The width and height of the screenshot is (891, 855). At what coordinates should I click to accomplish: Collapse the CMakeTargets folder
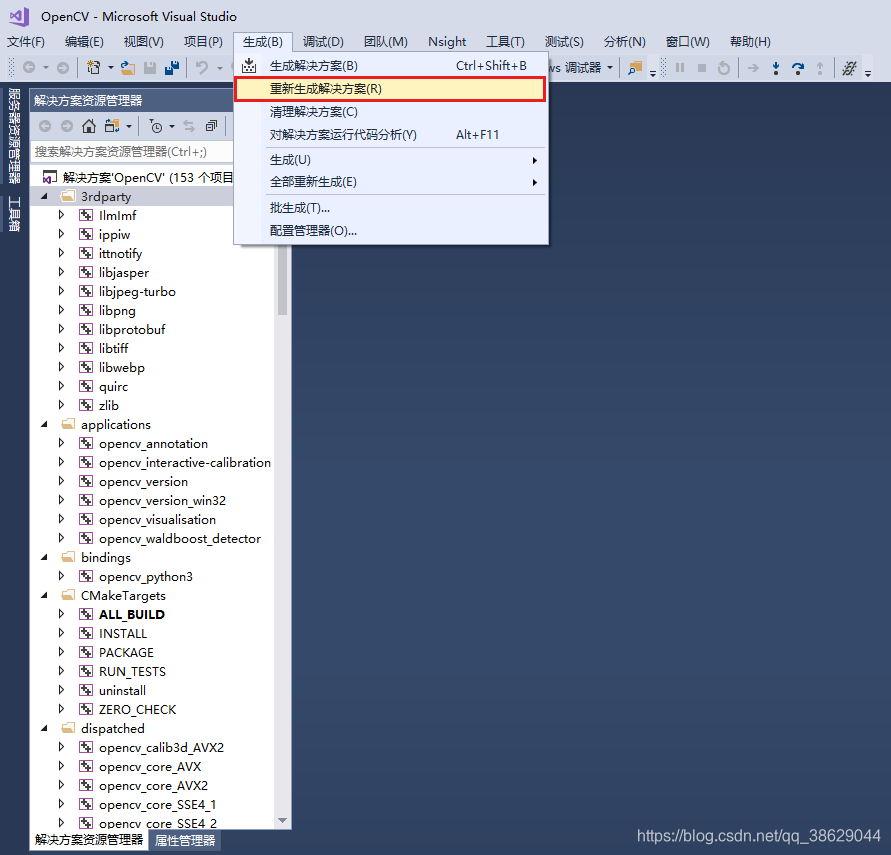44,595
